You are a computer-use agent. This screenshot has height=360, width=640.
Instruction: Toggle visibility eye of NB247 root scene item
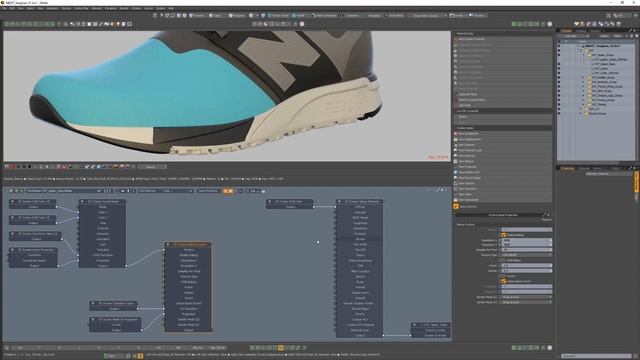(x=559, y=46)
